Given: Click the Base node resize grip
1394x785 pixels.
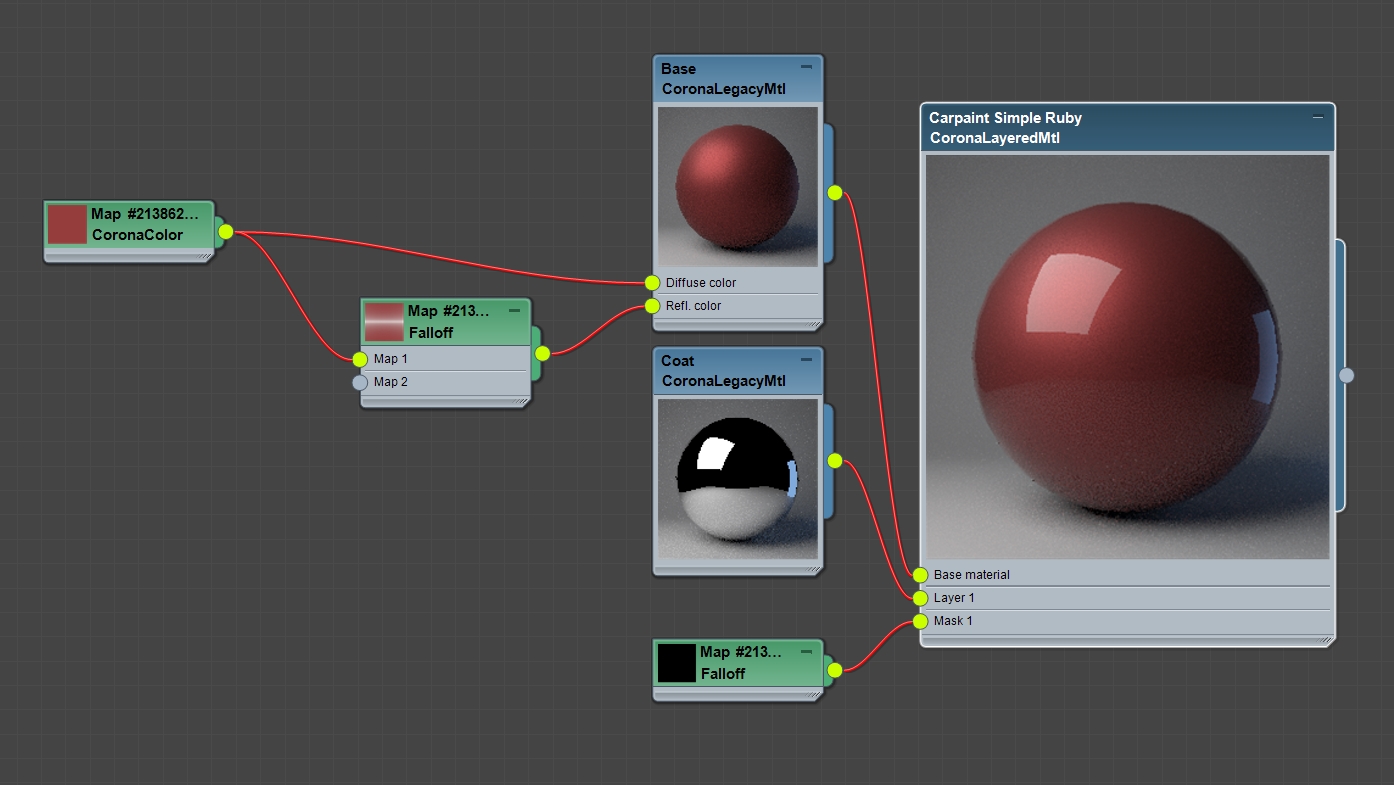Looking at the screenshot, I should pyautogui.click(x=815, y=323).
